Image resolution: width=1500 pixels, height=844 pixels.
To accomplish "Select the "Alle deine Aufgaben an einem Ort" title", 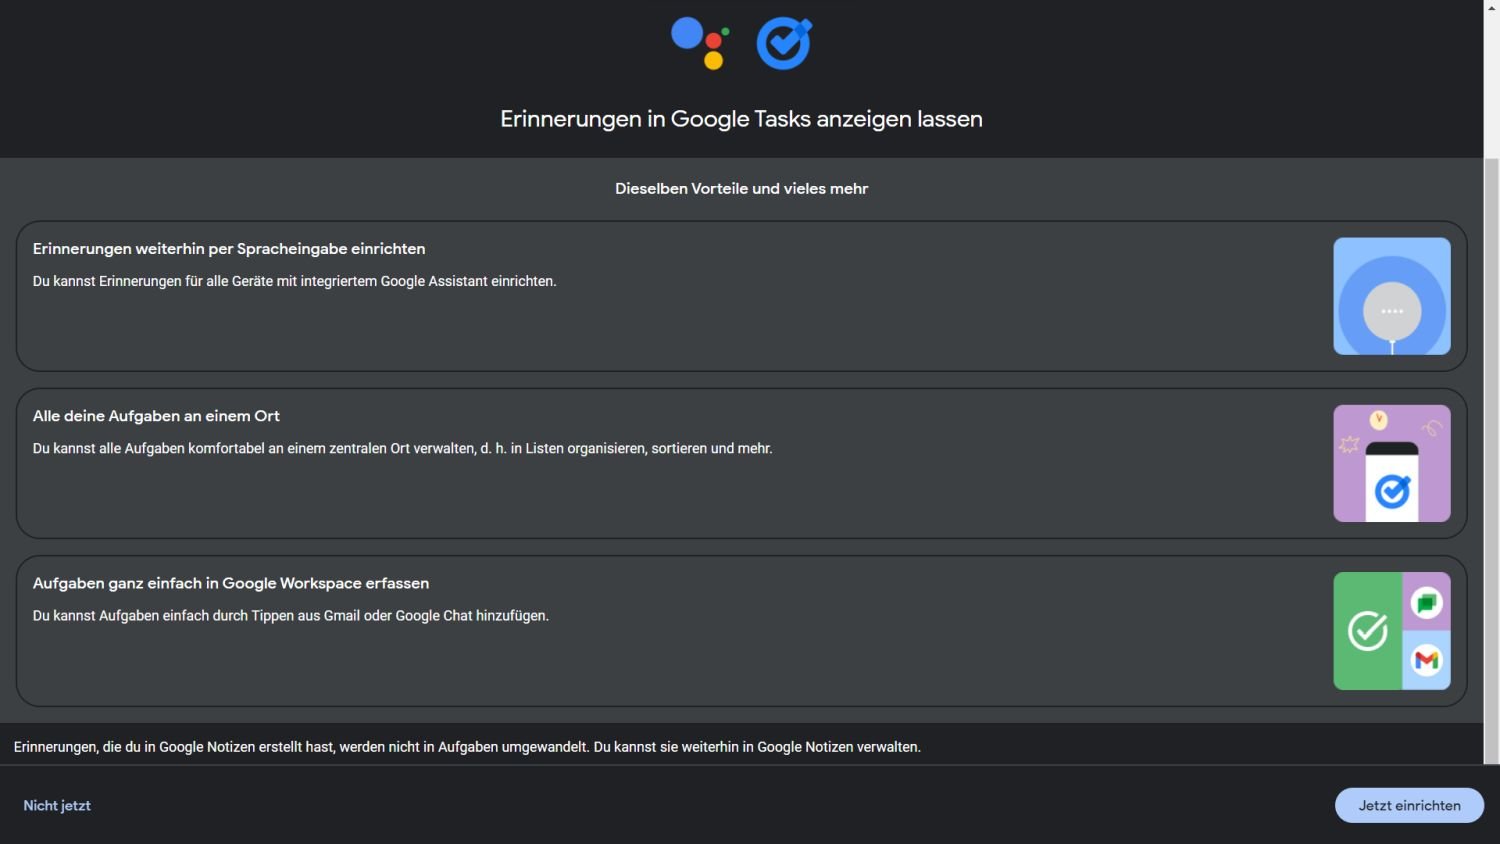I will 156,416.
